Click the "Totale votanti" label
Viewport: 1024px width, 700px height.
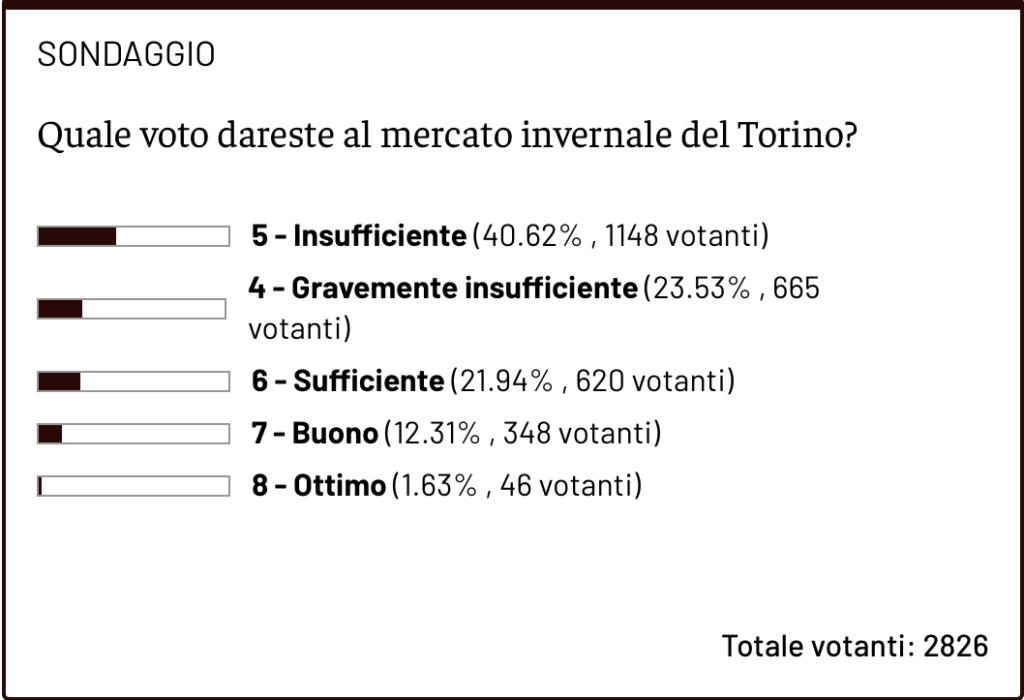(817, 646)
